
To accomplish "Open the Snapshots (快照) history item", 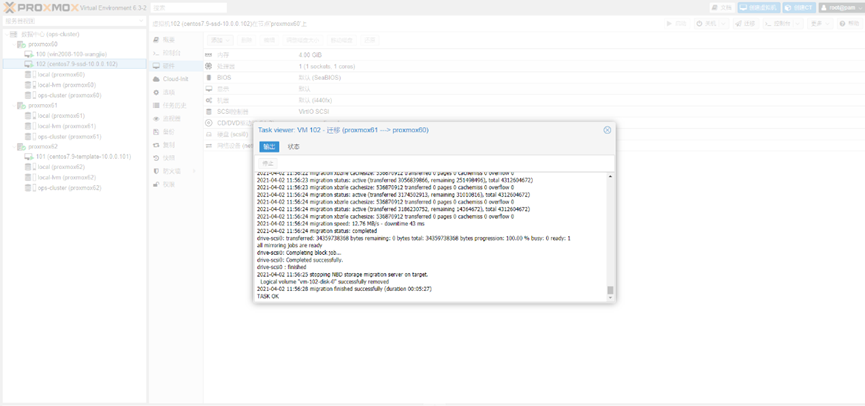I will (x=168, y=158).
